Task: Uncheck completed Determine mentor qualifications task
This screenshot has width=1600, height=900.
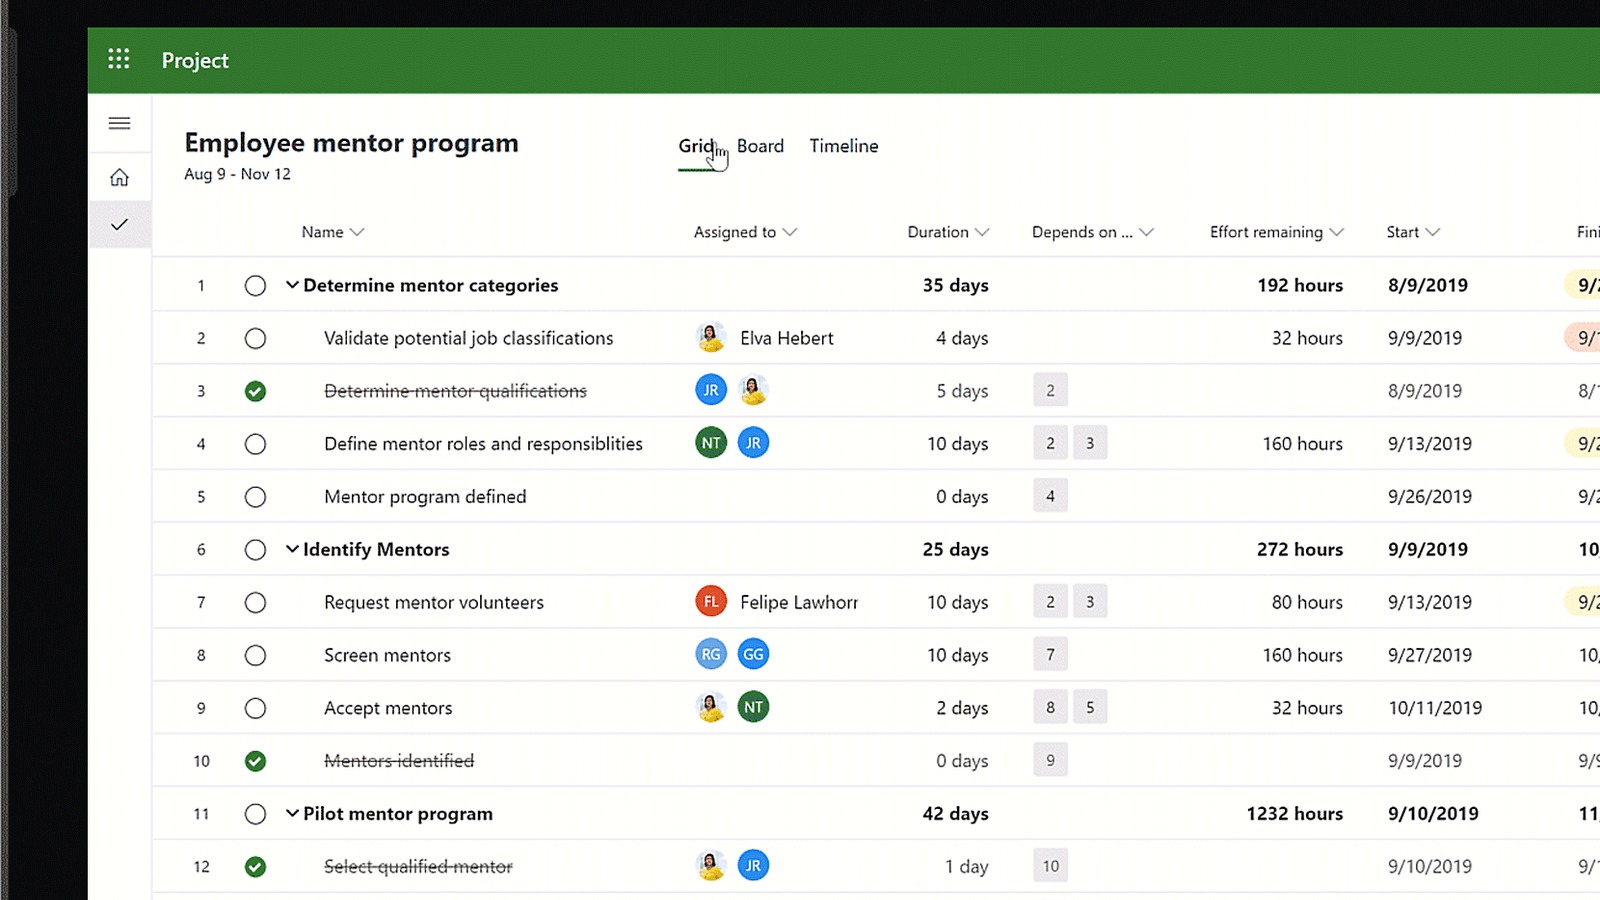Action: [x=255, y=391]
